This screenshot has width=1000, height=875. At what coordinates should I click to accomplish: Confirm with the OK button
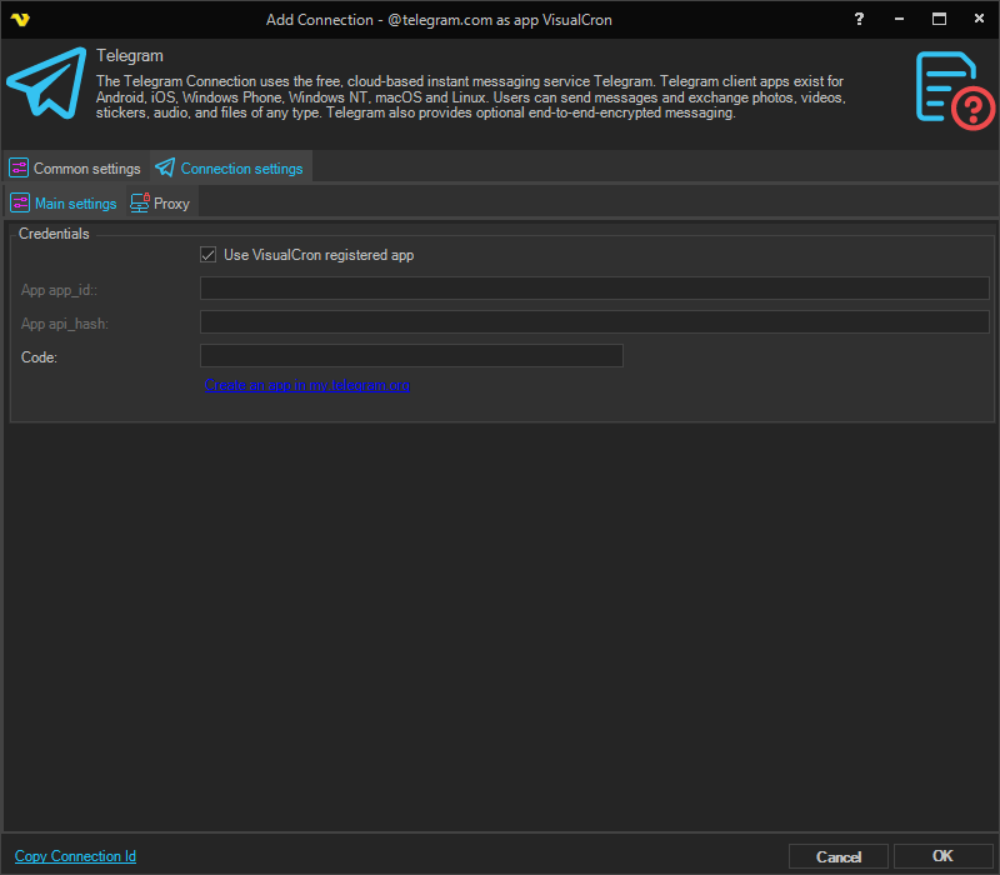point(942,856)
